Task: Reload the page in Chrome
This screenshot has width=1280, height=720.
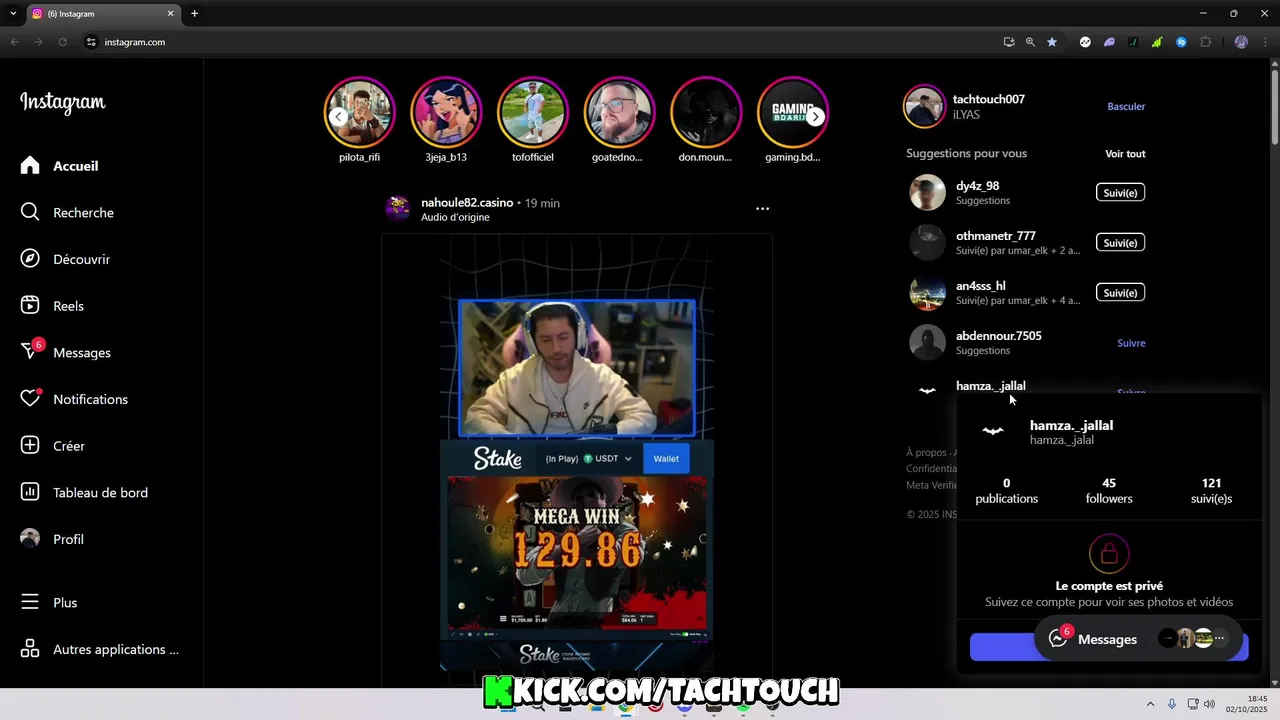Action: [62, 42]
